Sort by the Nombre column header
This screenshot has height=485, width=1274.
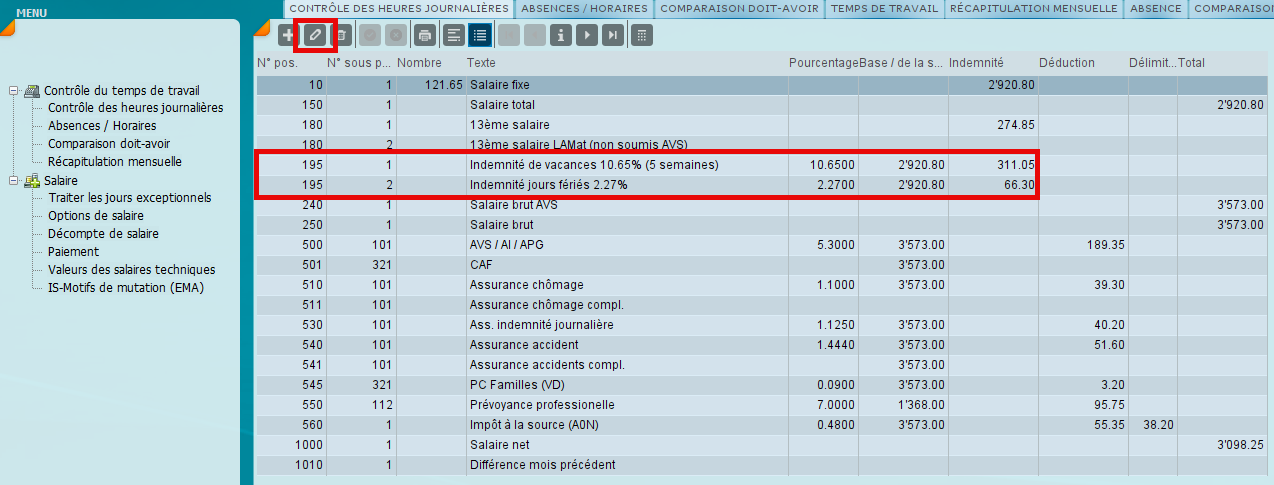(430, 63)
